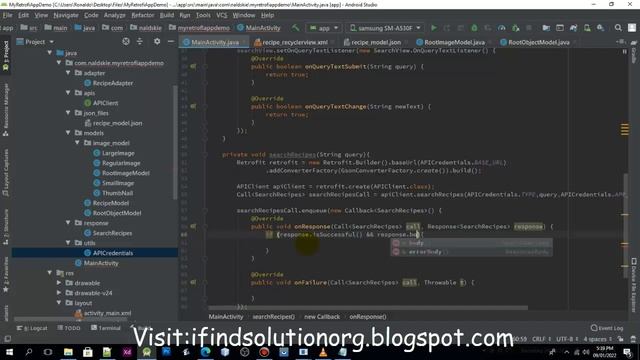Viewport: 640px width, 360px height.
Task: Open the File menu
Action: point(8,15)
